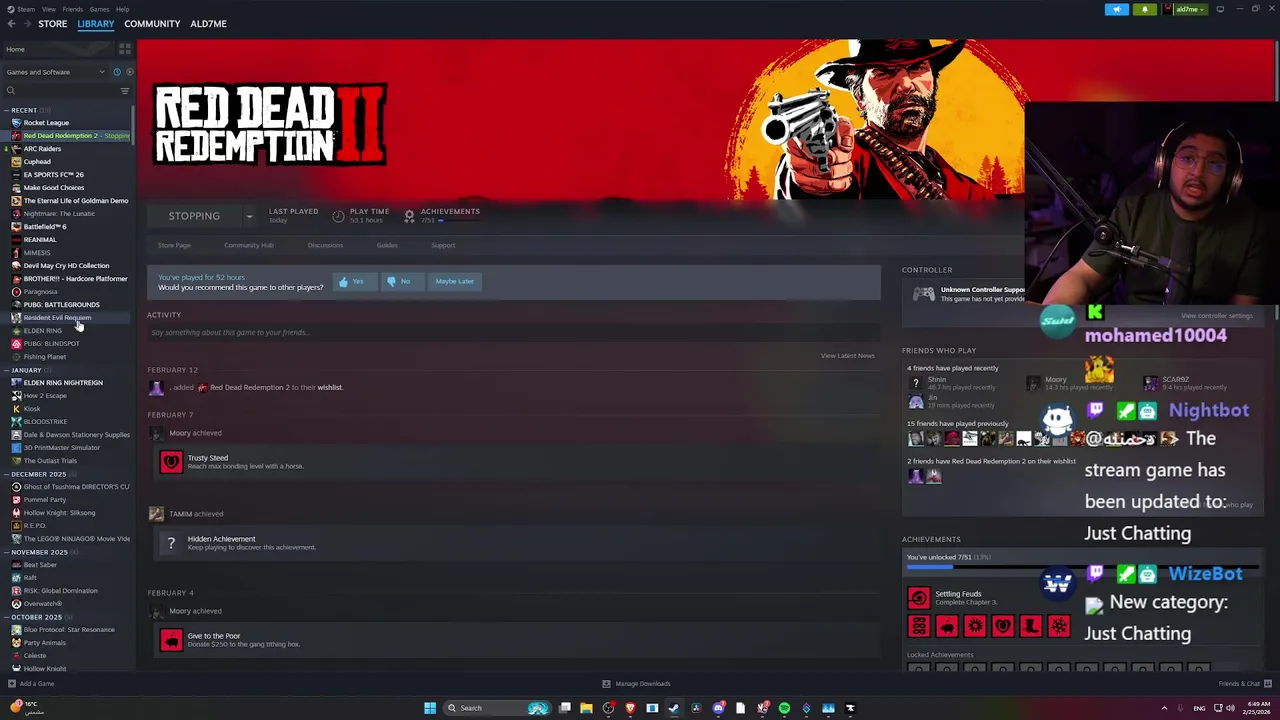Click the back navigation arrow
The image size is (1280, 720).
coord(11,23)
